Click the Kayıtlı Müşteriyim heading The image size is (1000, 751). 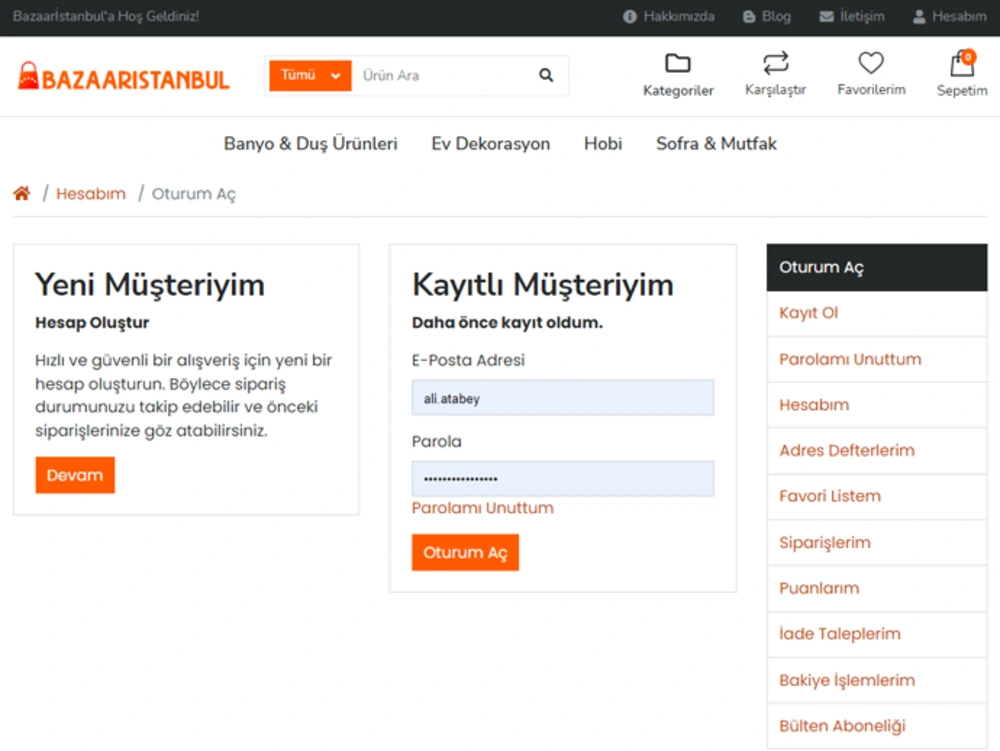543,284
